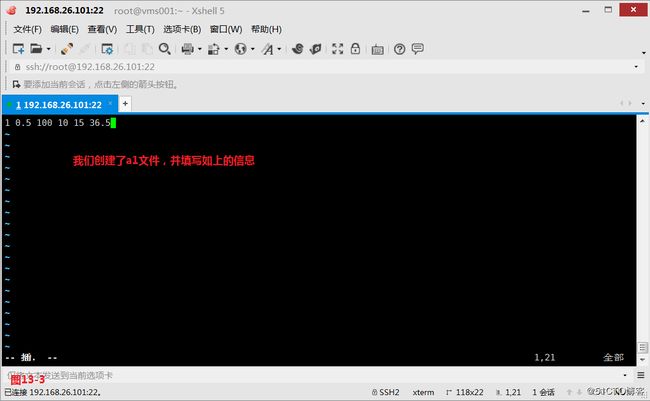Click the 118x22 terminal size status
This screenshot has height=401, width=650.
465,392
